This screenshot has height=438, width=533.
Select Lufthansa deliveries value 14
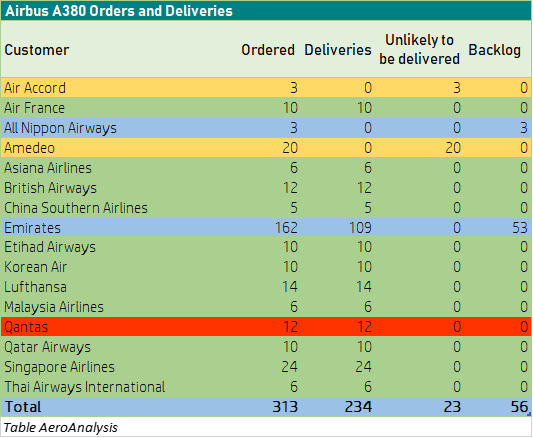pos(364,287)
